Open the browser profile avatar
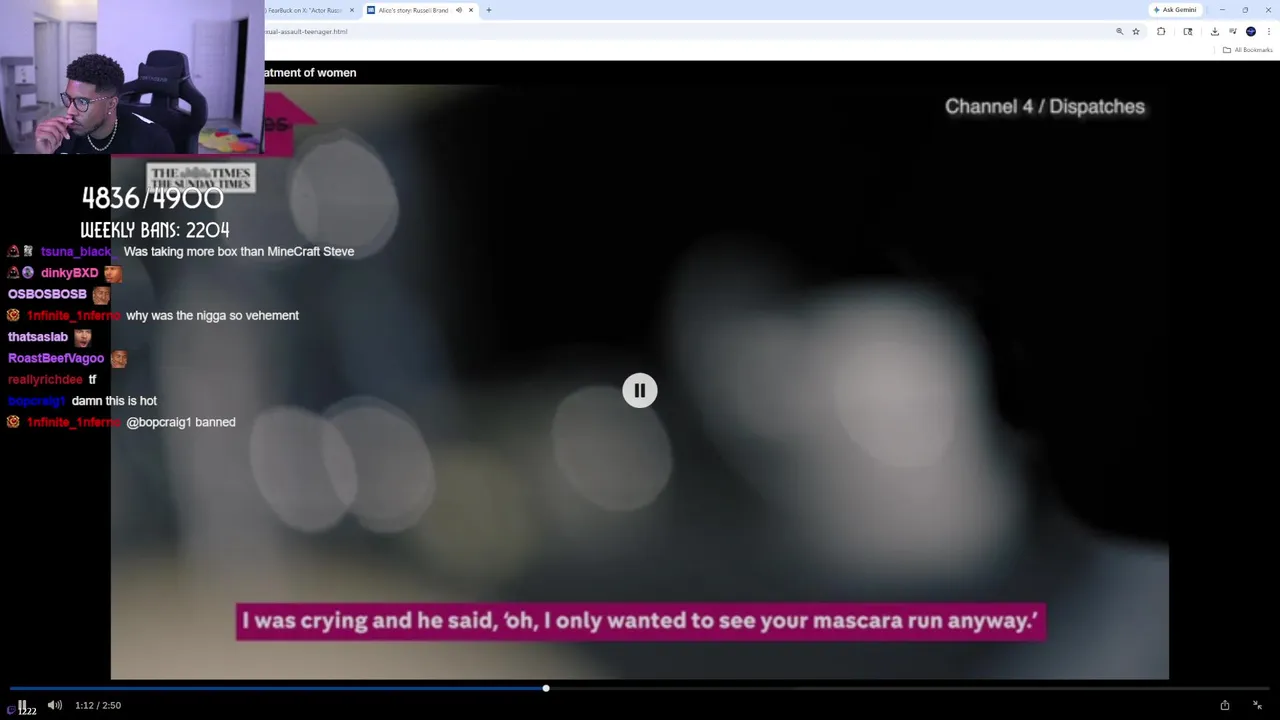The width and height of the screenshot is (1280, 720). [1251, 31]
